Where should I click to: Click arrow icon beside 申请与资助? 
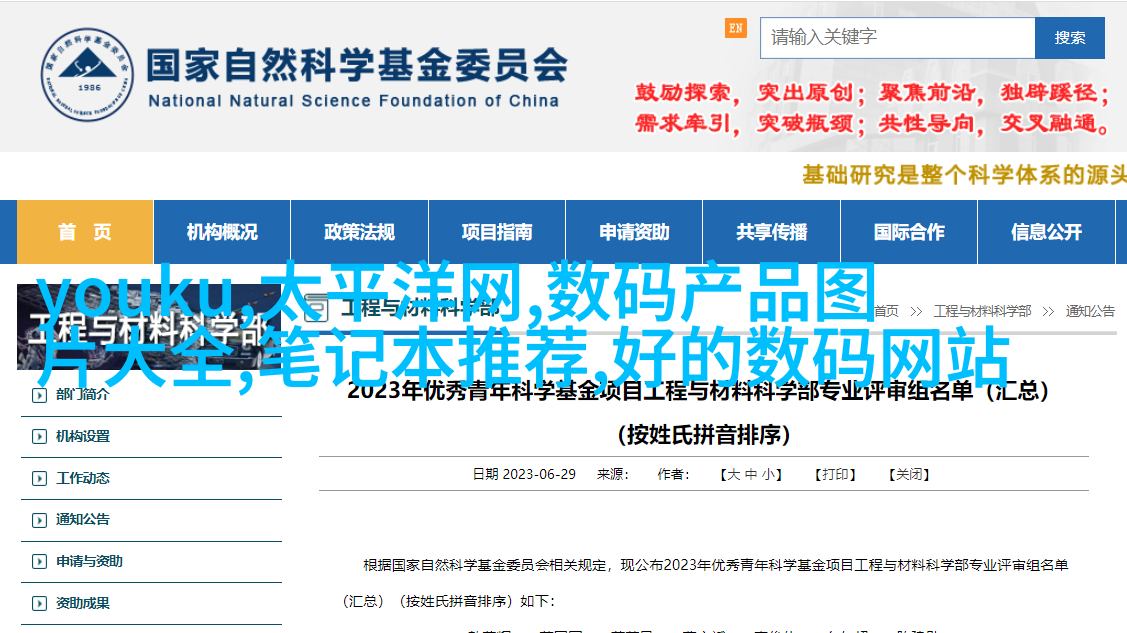(39, 562)
